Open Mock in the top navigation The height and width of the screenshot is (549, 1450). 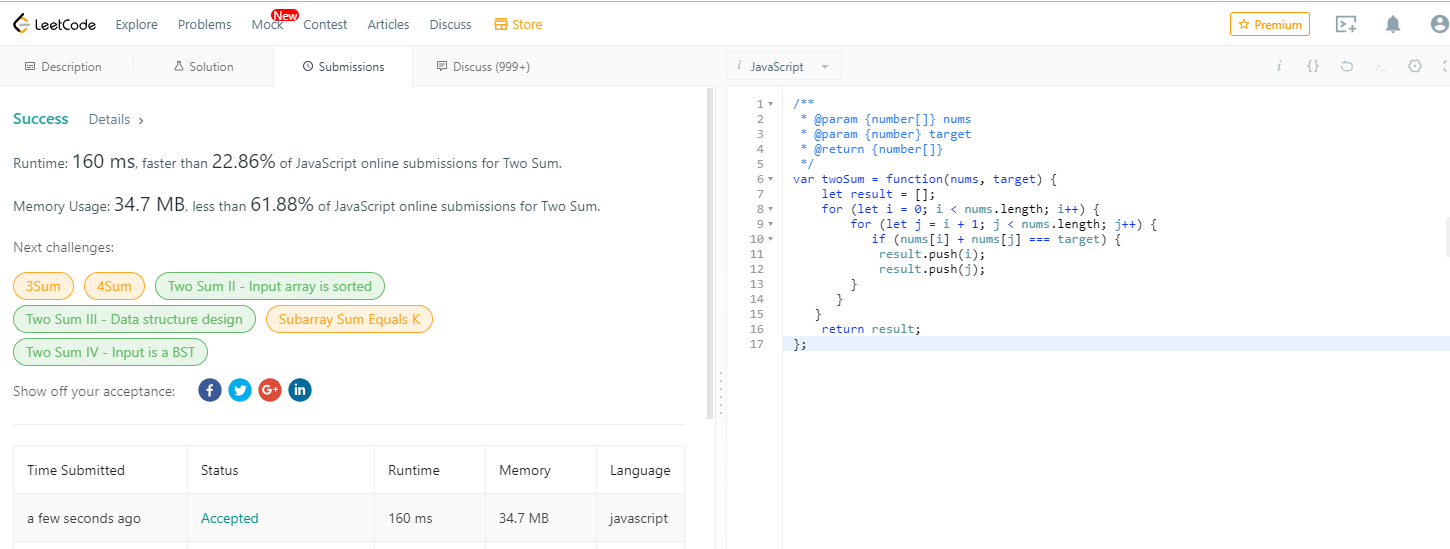[x=267, y=24]
